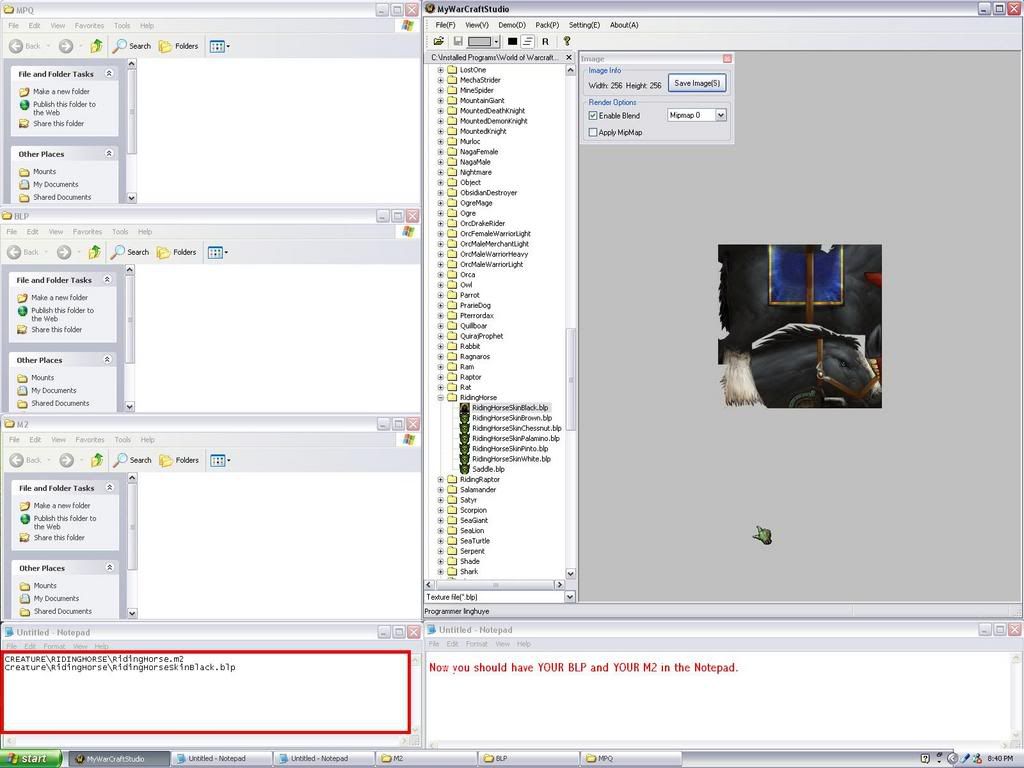The image size is (1024, 768).
Task: Close the file tree path panel
Action: tap(569, 57)
